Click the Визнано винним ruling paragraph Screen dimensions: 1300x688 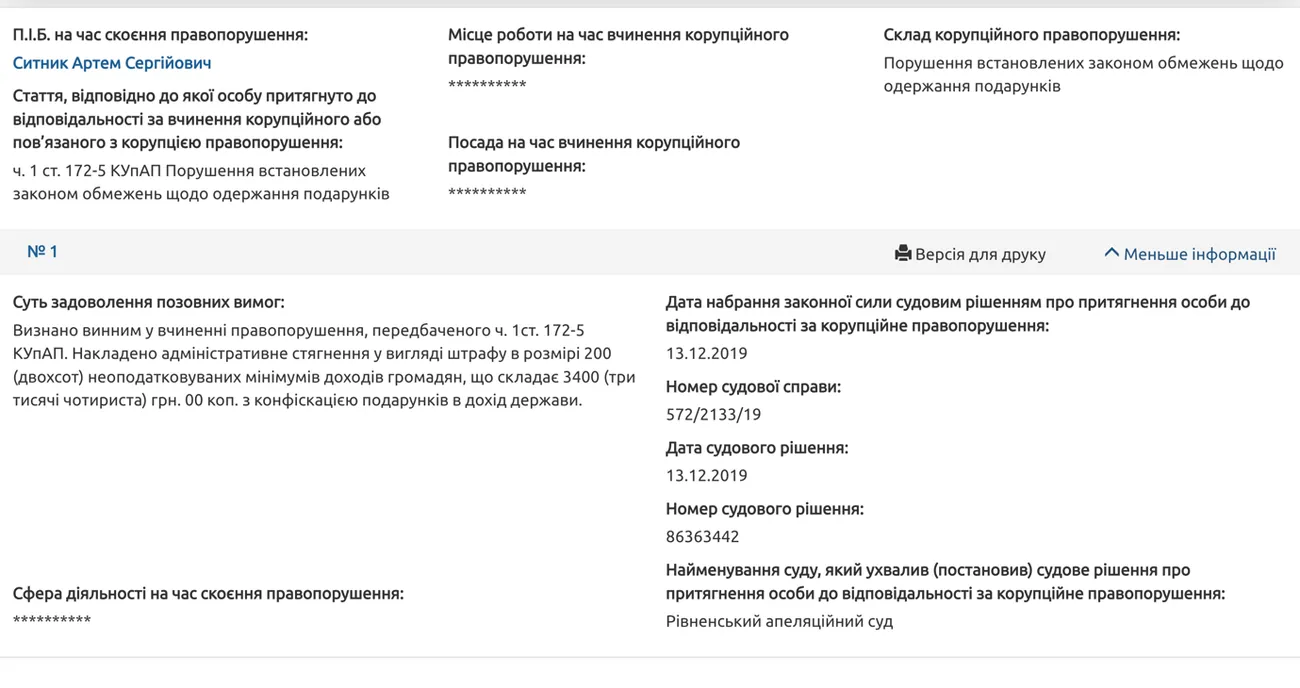point(320,365)
